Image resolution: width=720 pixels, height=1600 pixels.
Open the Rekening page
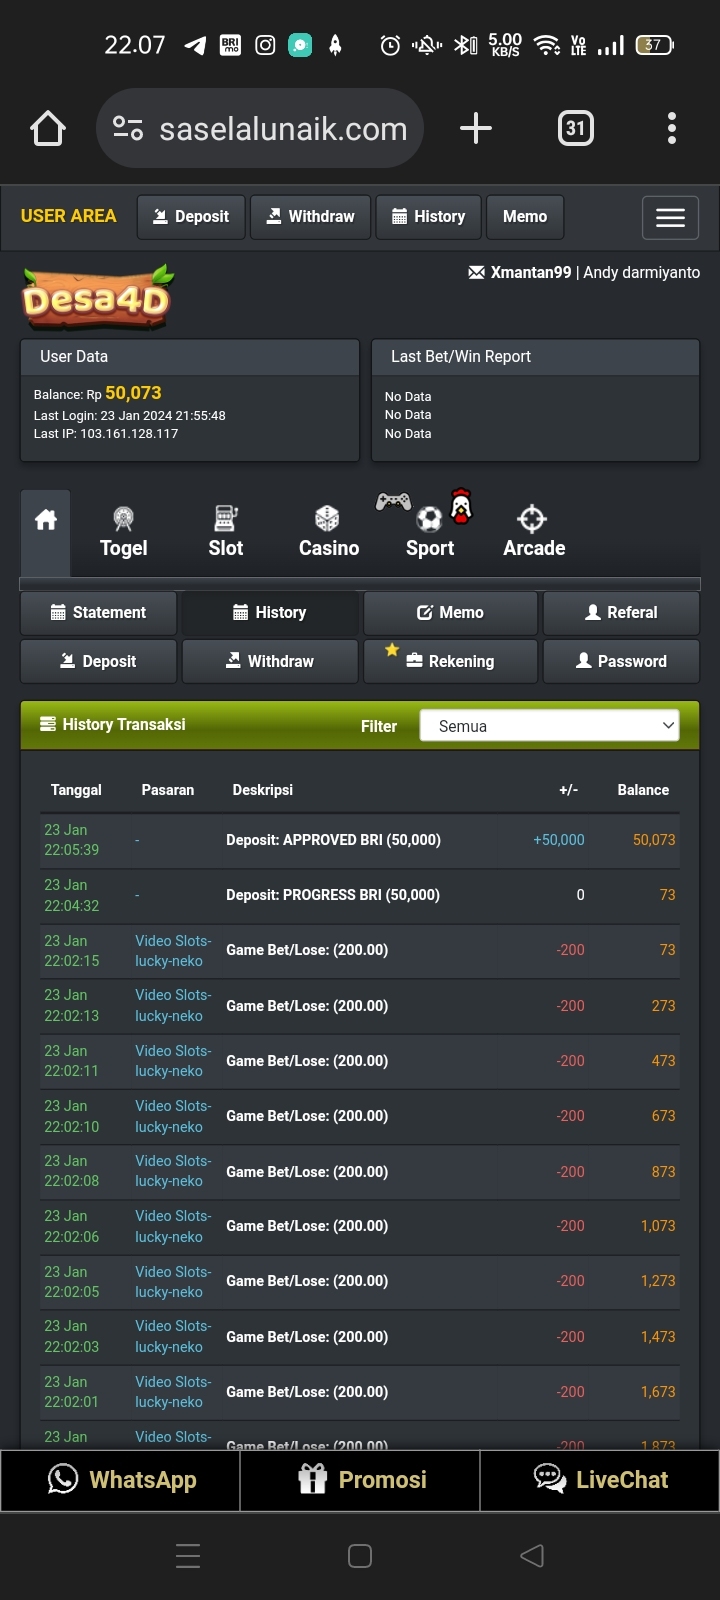[x=450, y=662]
